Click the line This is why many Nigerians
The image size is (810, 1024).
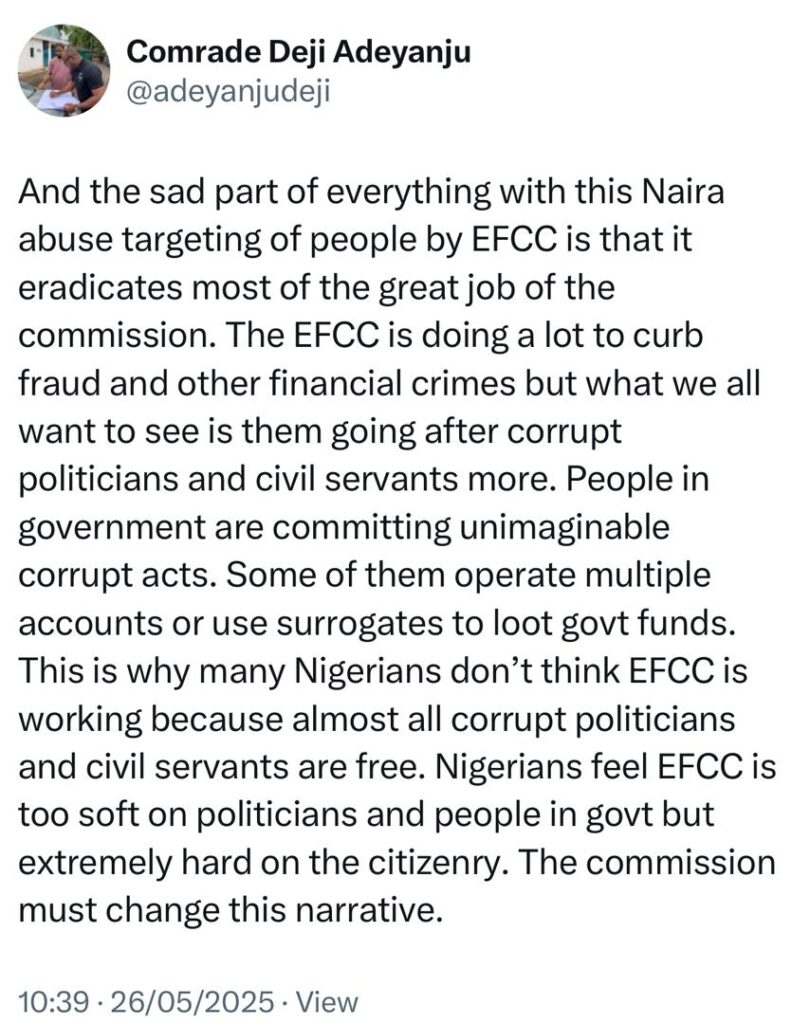point(383,671)
